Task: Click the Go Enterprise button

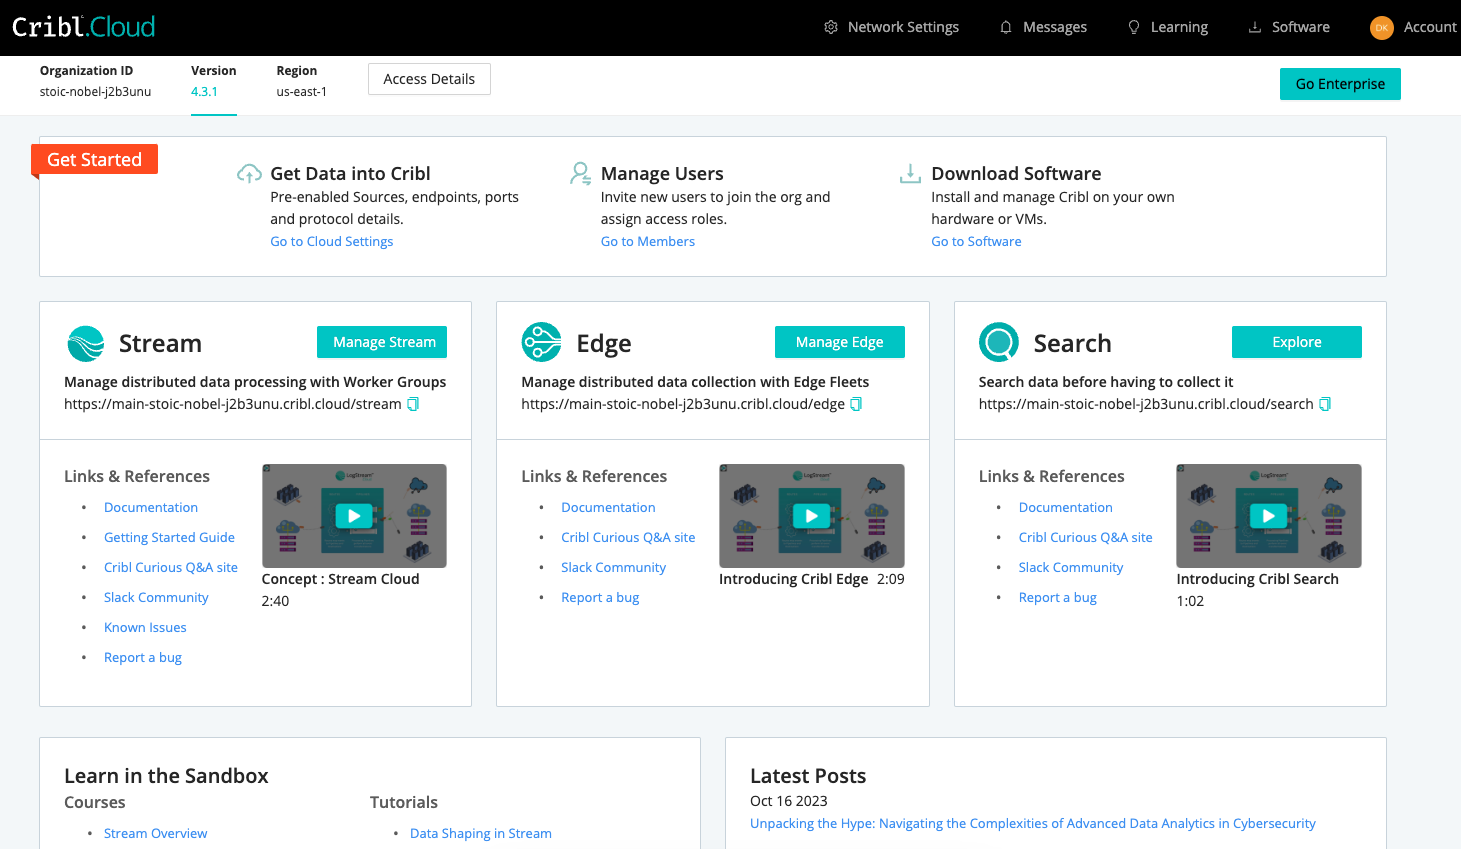Action: (1340, 84)
